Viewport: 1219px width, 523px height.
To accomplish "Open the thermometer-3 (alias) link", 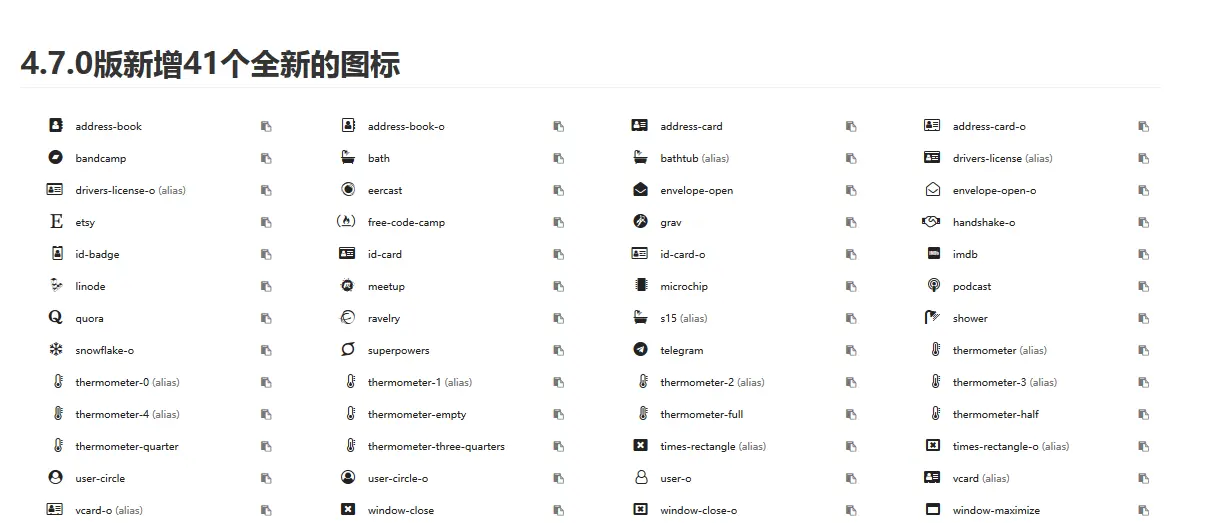I will tap(1005, 382).
